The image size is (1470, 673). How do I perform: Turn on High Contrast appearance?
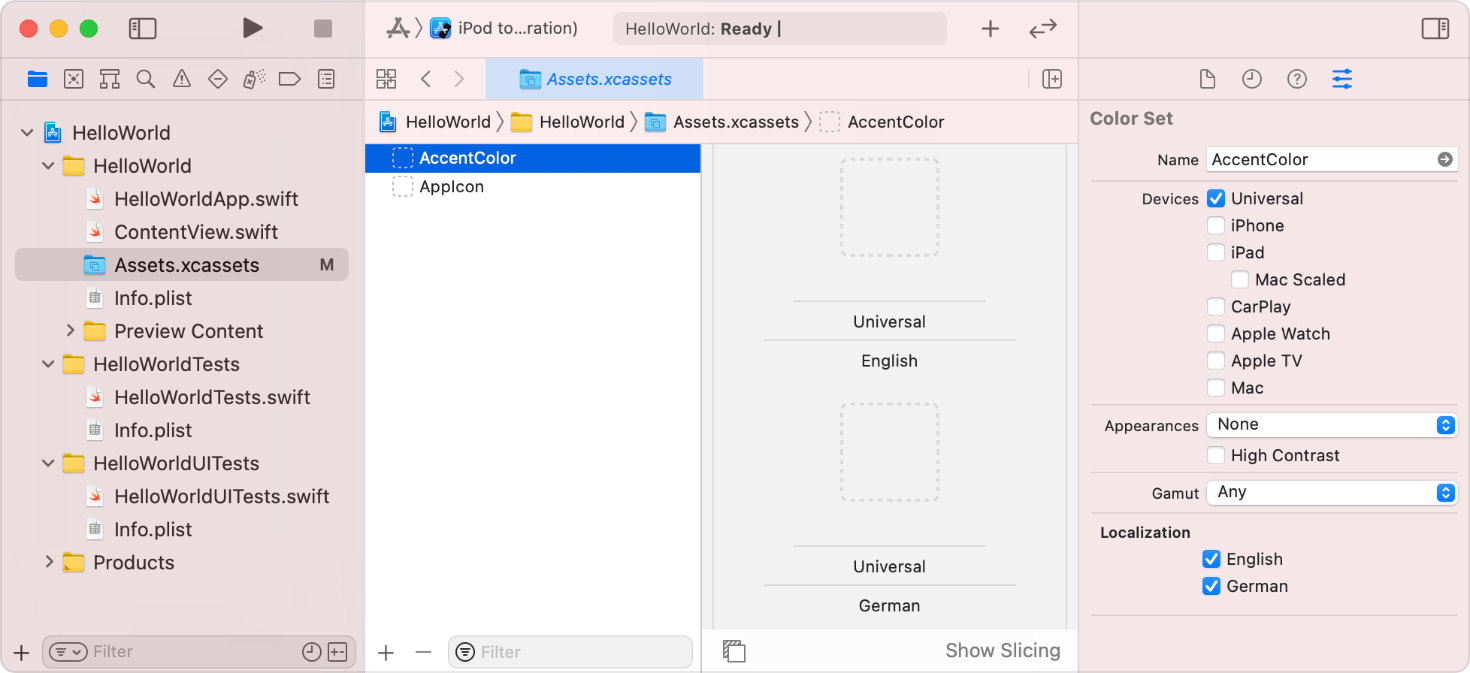point(1216,455)
